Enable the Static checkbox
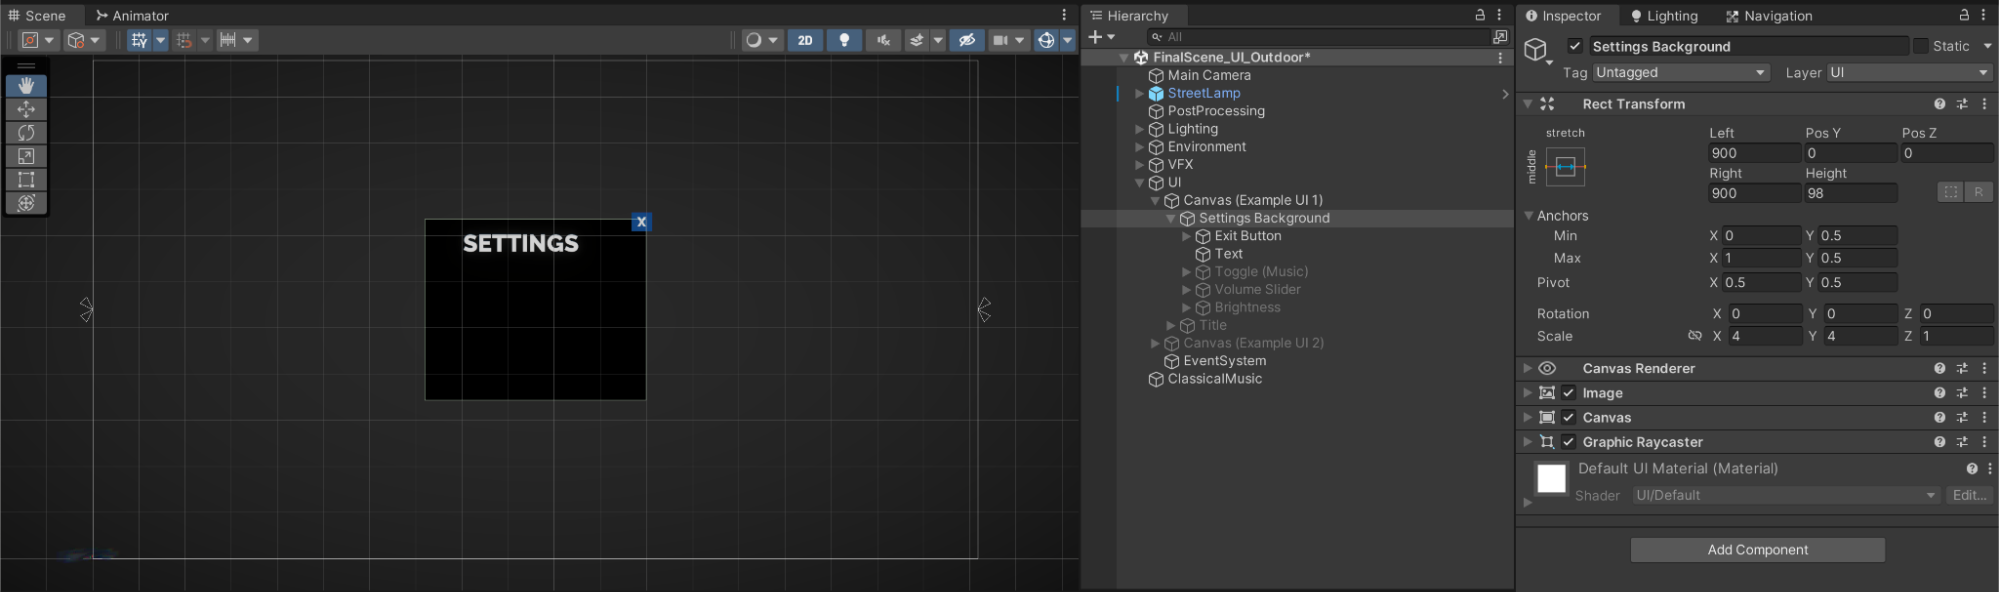Viewport: 1999px width, 592px height. click(1920, 46)
